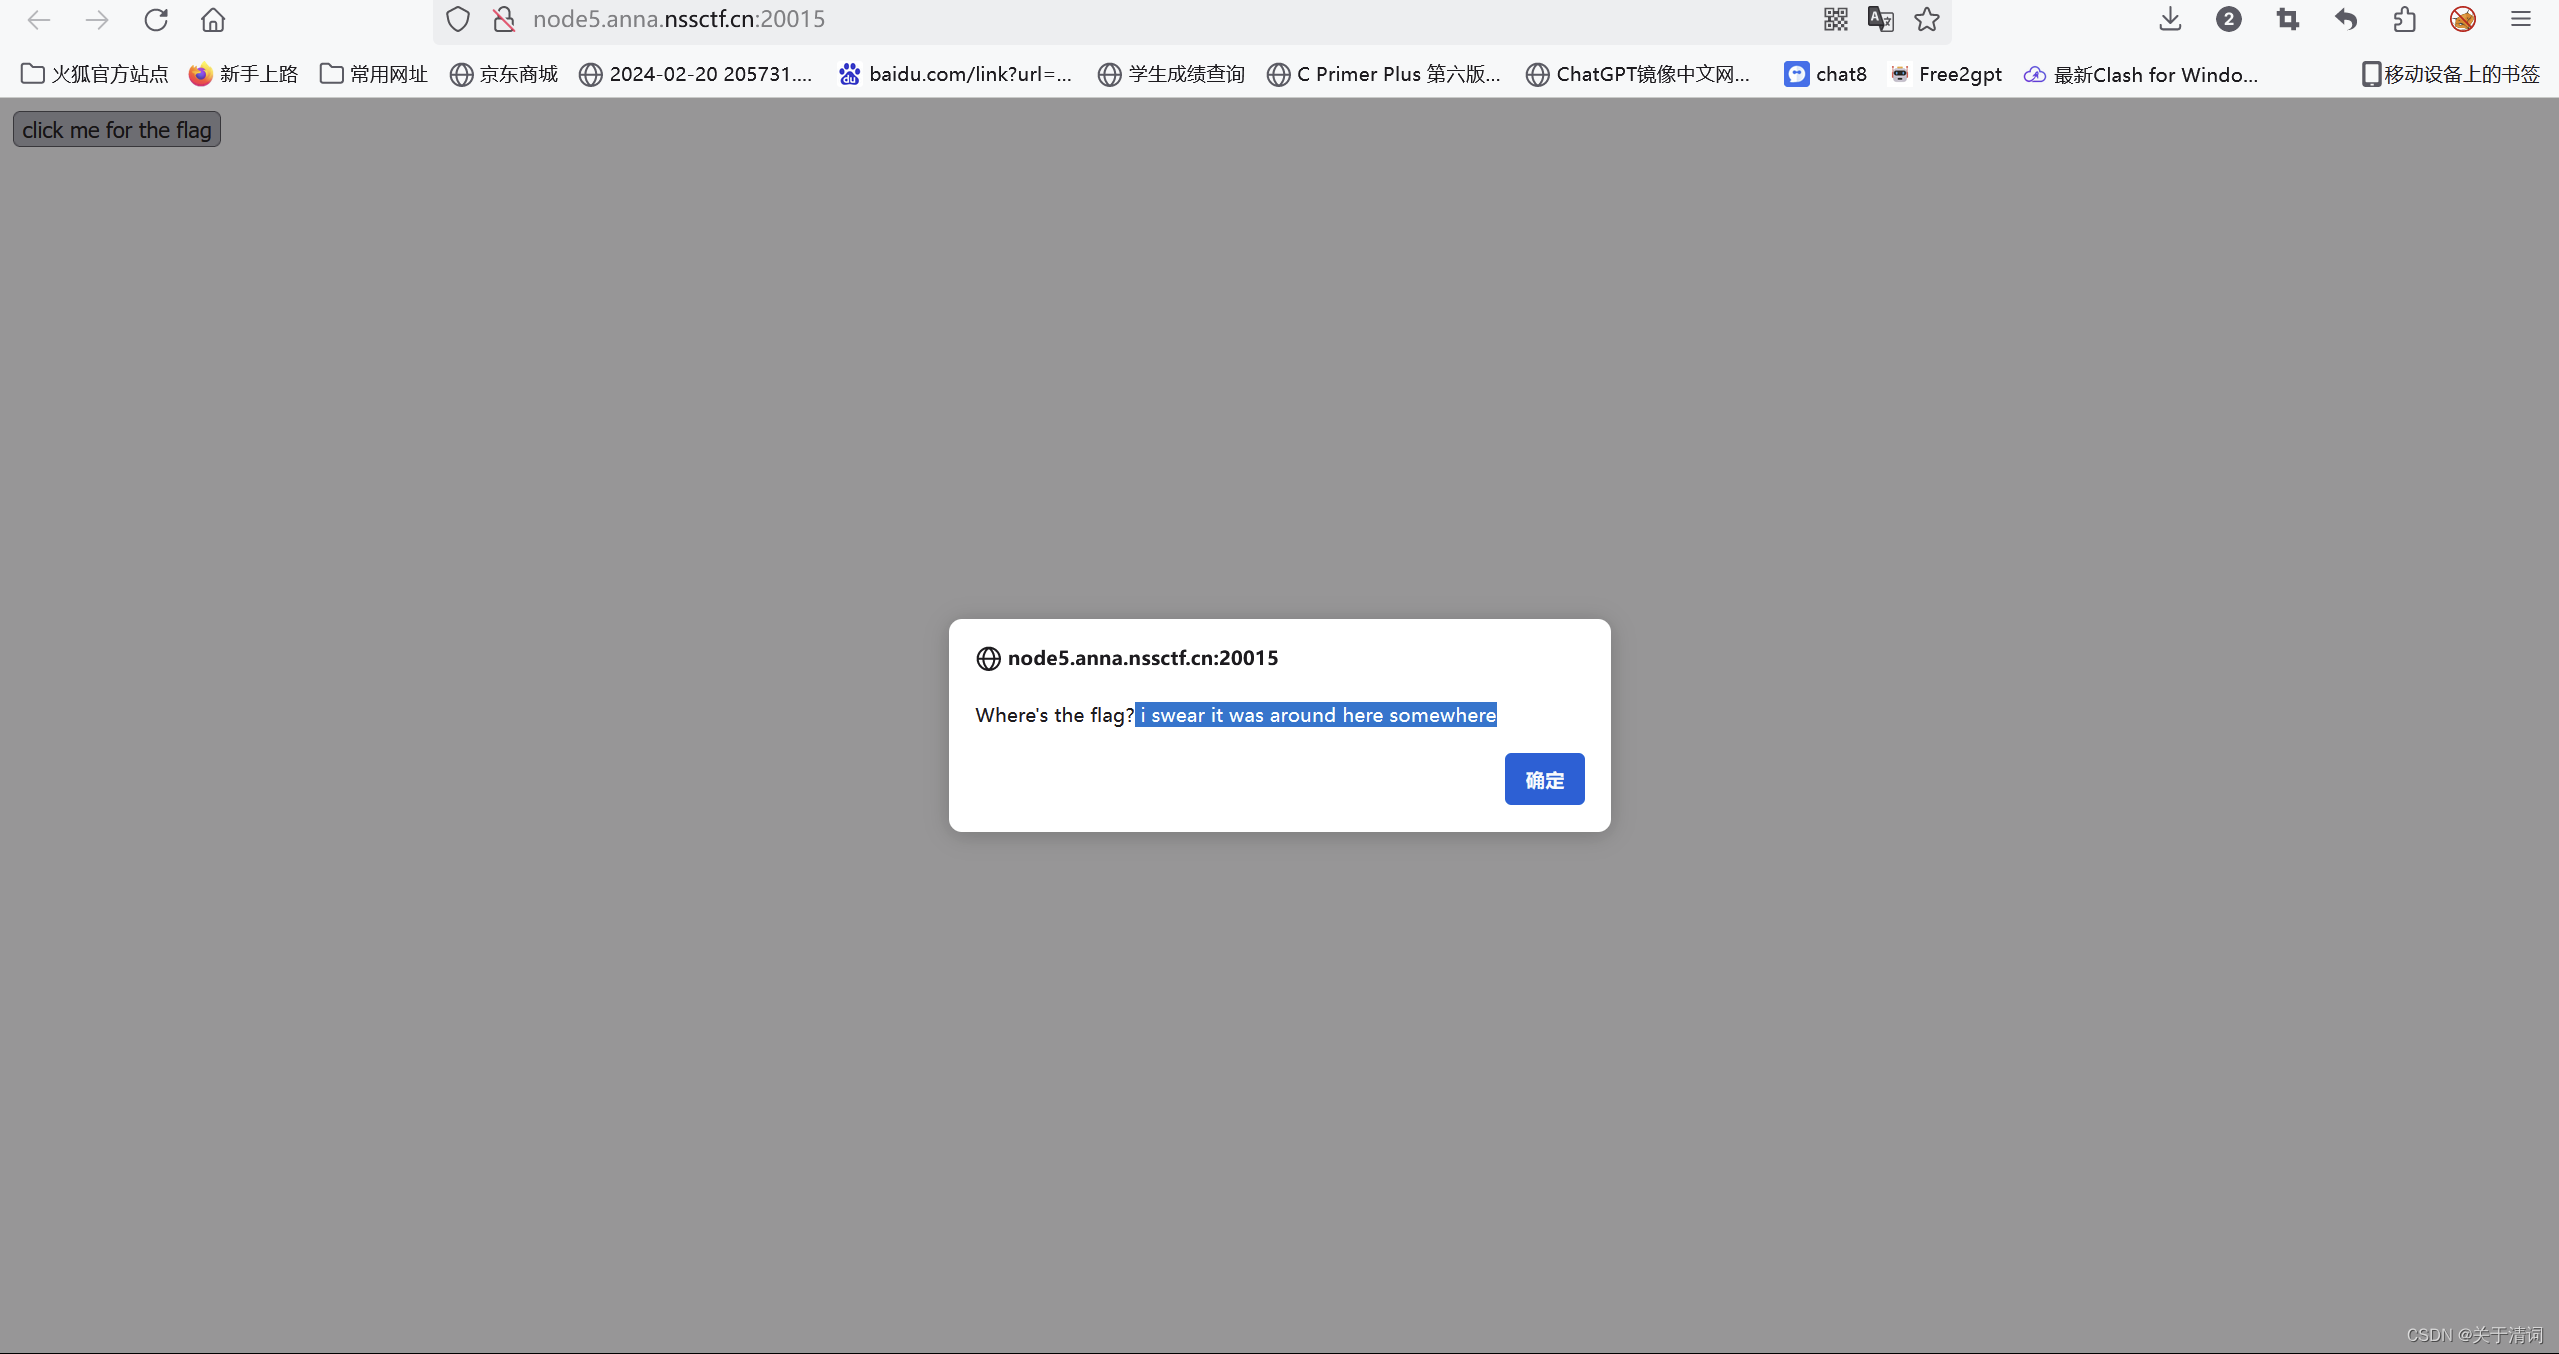Open the 京东商城 bookmark
The height and width of the screenshot is (1354, 2559).
(504, 74)
